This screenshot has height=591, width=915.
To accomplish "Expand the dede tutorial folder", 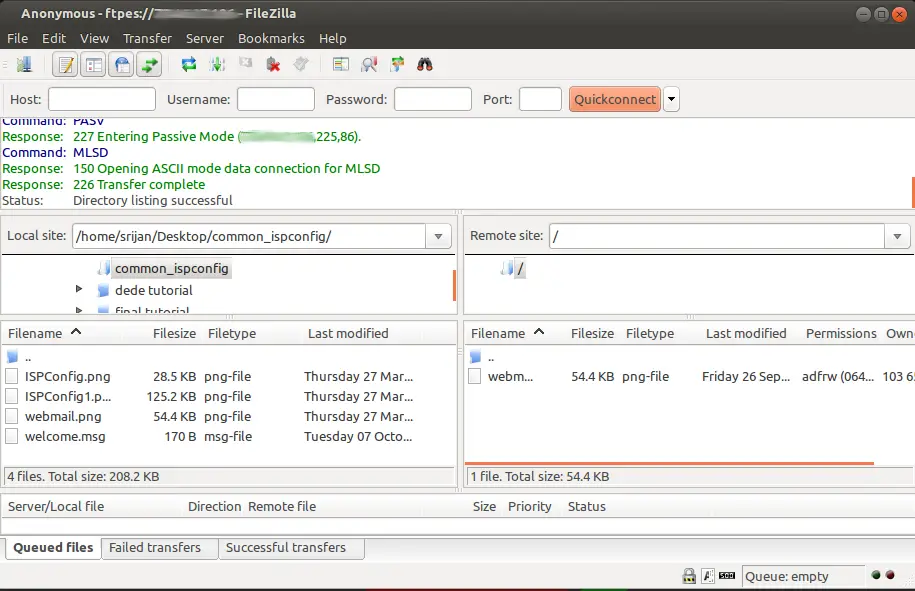I will pos(79,289).
